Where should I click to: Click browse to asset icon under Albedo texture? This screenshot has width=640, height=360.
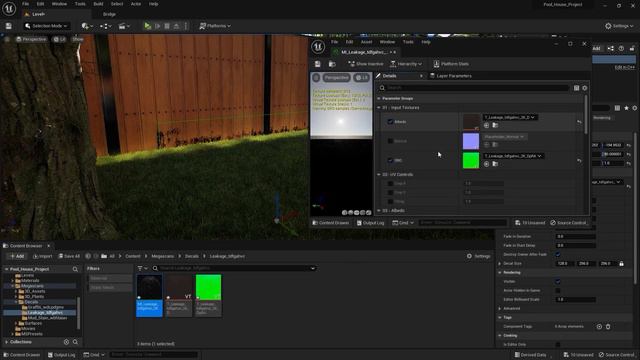(495, 125)
